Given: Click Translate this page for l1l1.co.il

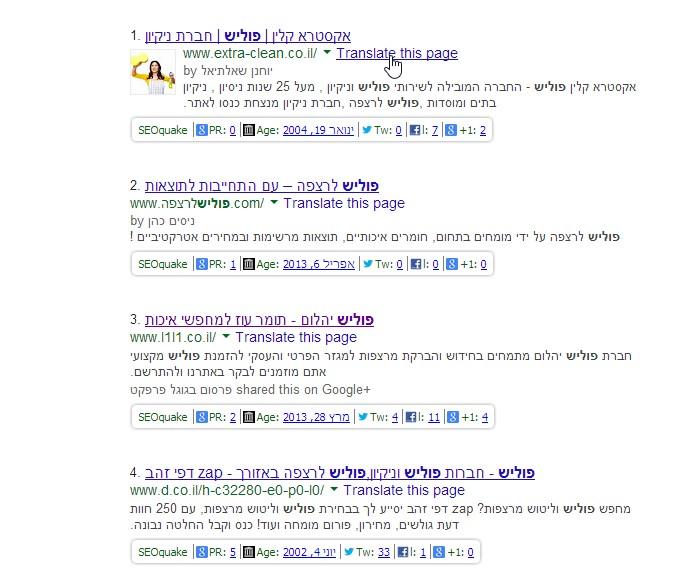Looking at the screenshot, I should pyautogui.click(x=296, y=337).
